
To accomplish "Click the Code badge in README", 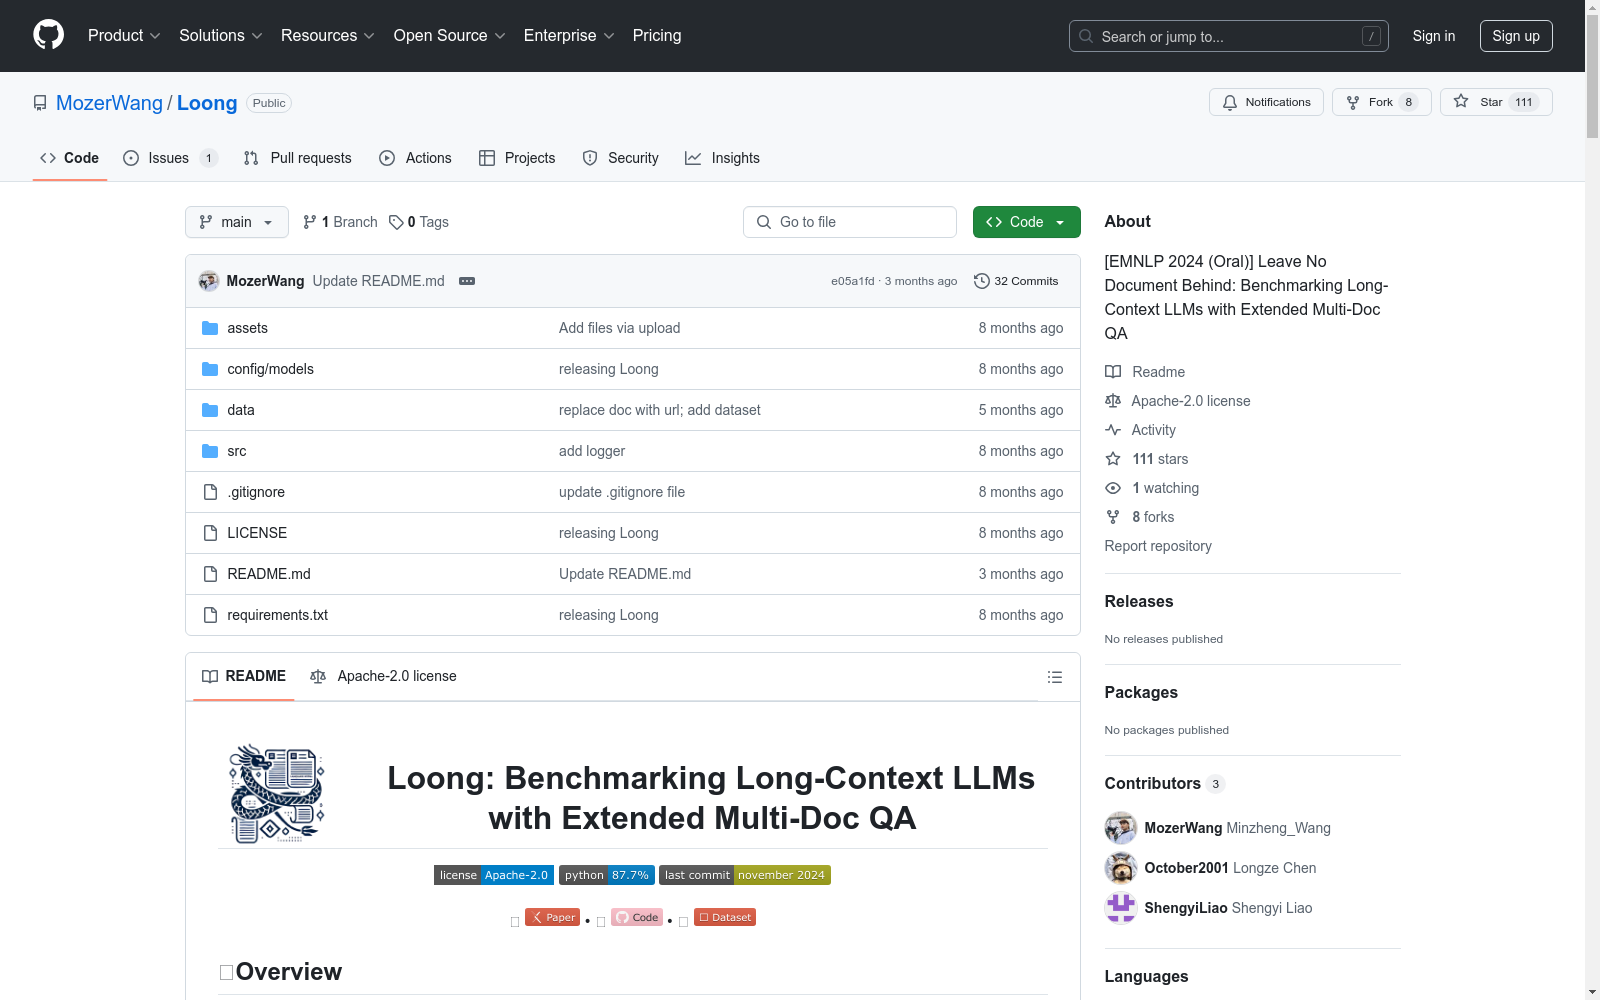I will coord(637,917).
